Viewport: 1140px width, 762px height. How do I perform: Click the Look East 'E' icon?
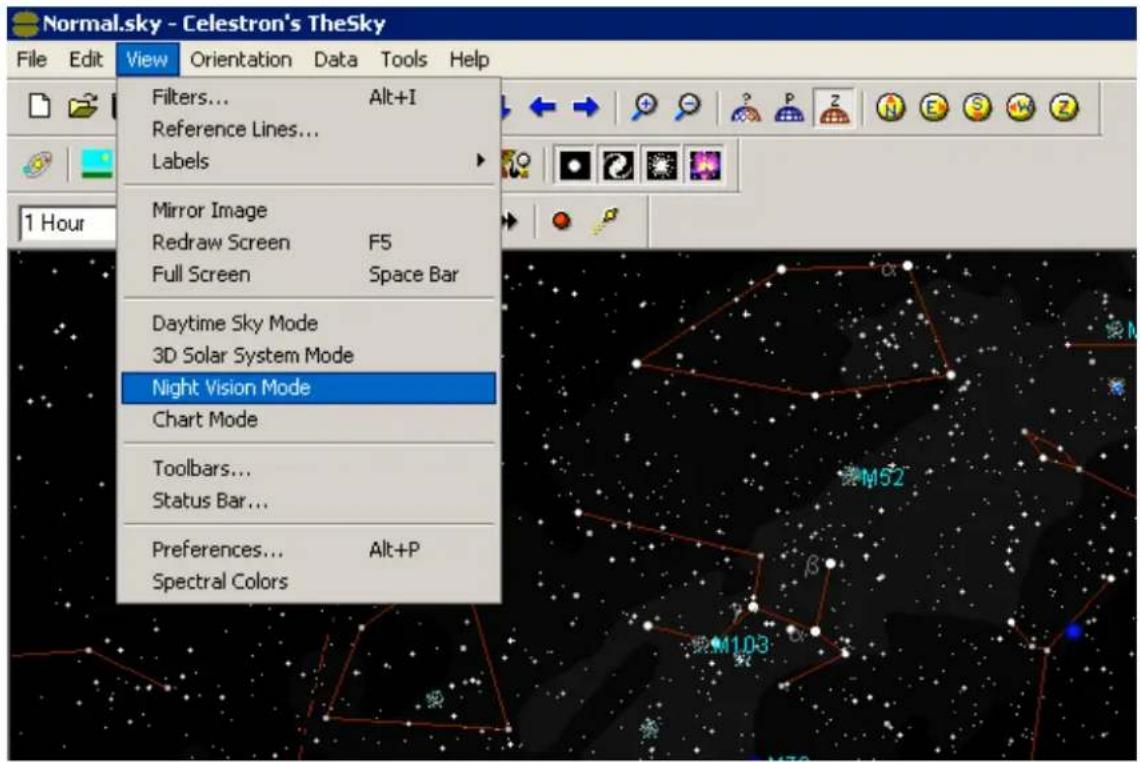point(934,108)
